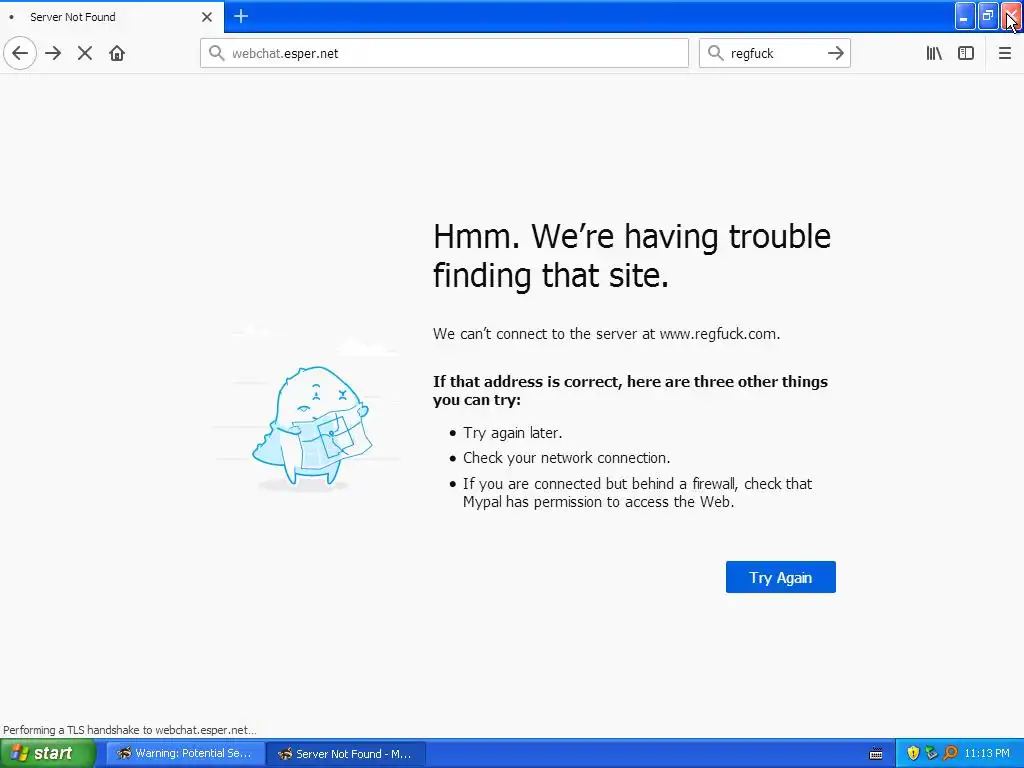Open the browser home page
This screenshot has width=1024, height=768.
coord(117,53)
